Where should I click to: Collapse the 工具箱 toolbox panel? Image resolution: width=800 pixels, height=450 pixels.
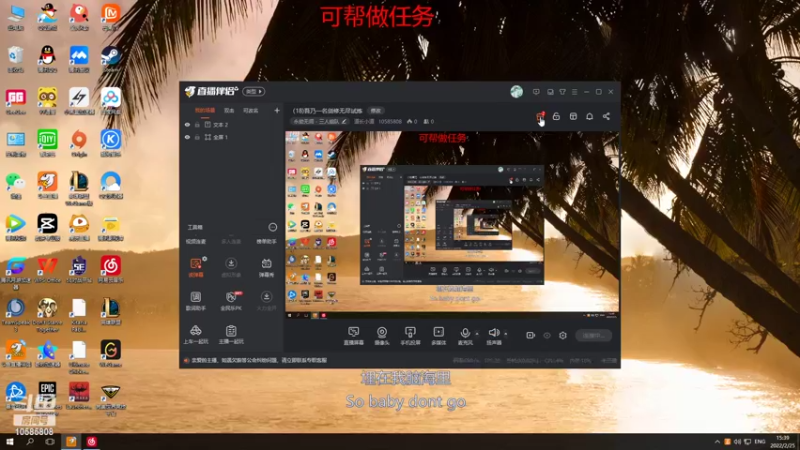[x=272, y=227]
